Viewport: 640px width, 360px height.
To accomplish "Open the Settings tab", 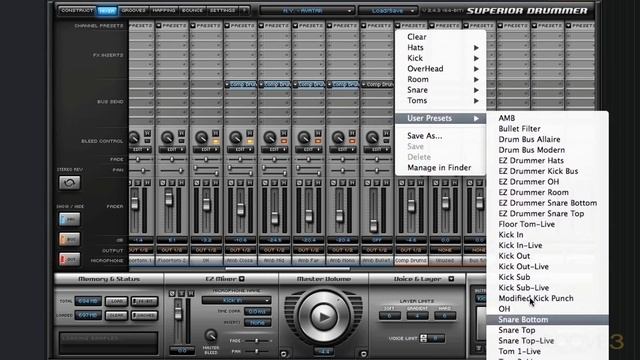I will [222, 10].
